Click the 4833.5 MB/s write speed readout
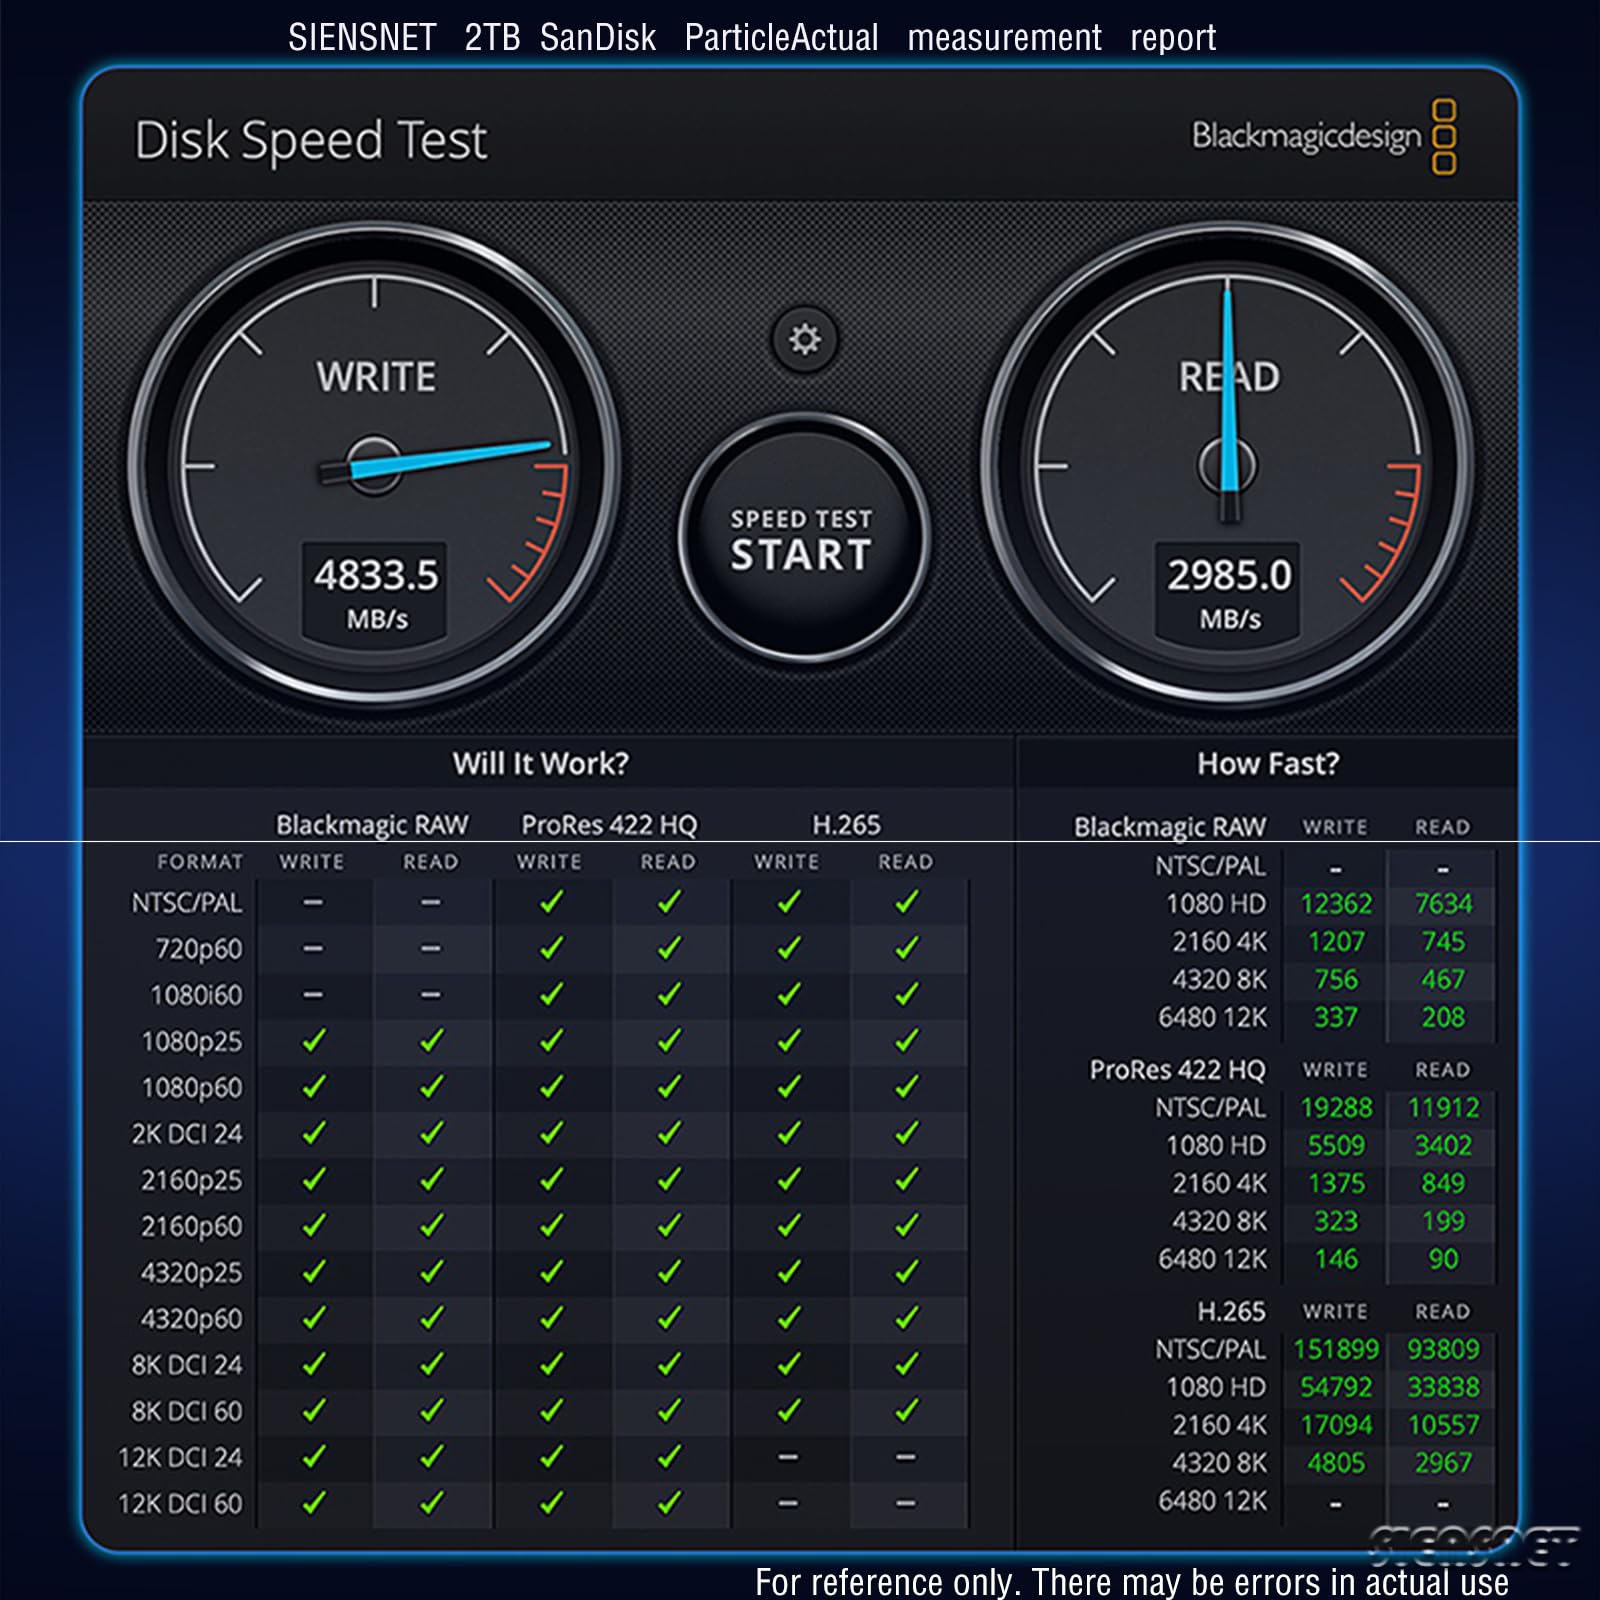The width and height of the screenshot is (1600, 1600). click(x=376, y=592)
